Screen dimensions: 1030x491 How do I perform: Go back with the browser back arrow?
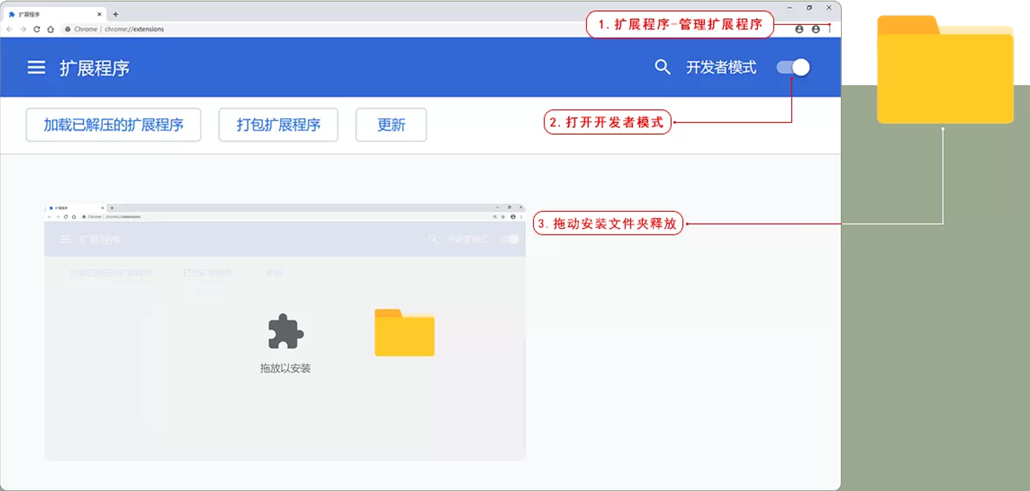tap(9, 29)
